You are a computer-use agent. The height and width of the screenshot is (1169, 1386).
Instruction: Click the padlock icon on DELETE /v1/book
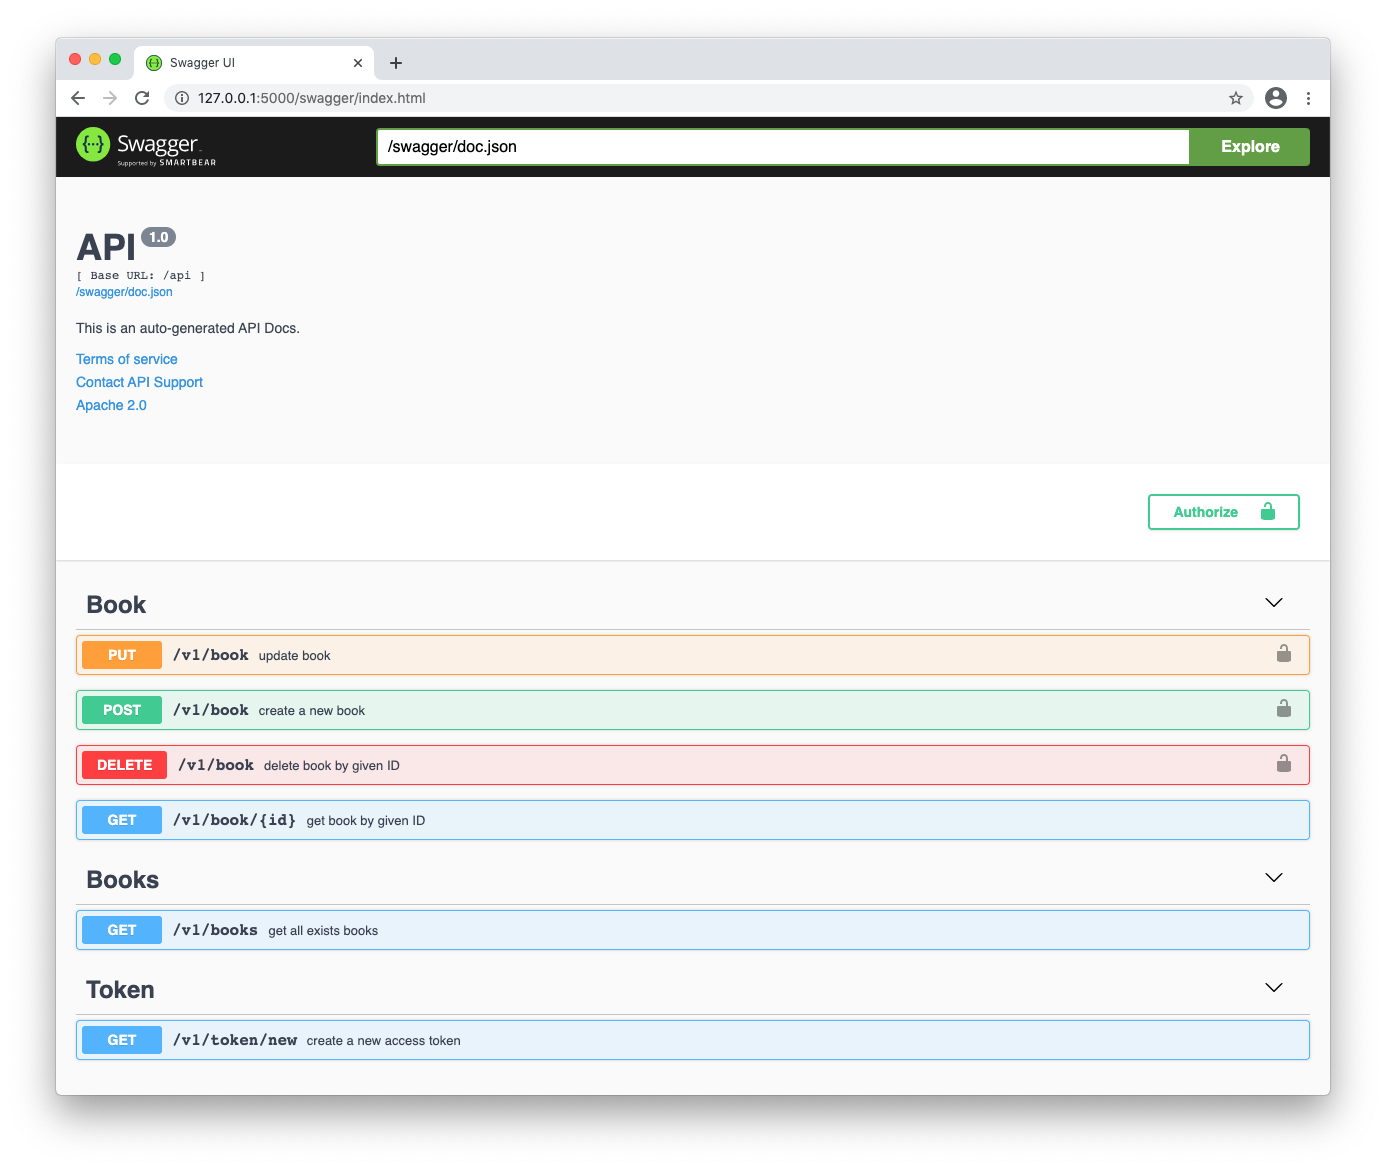[1284, 763]
